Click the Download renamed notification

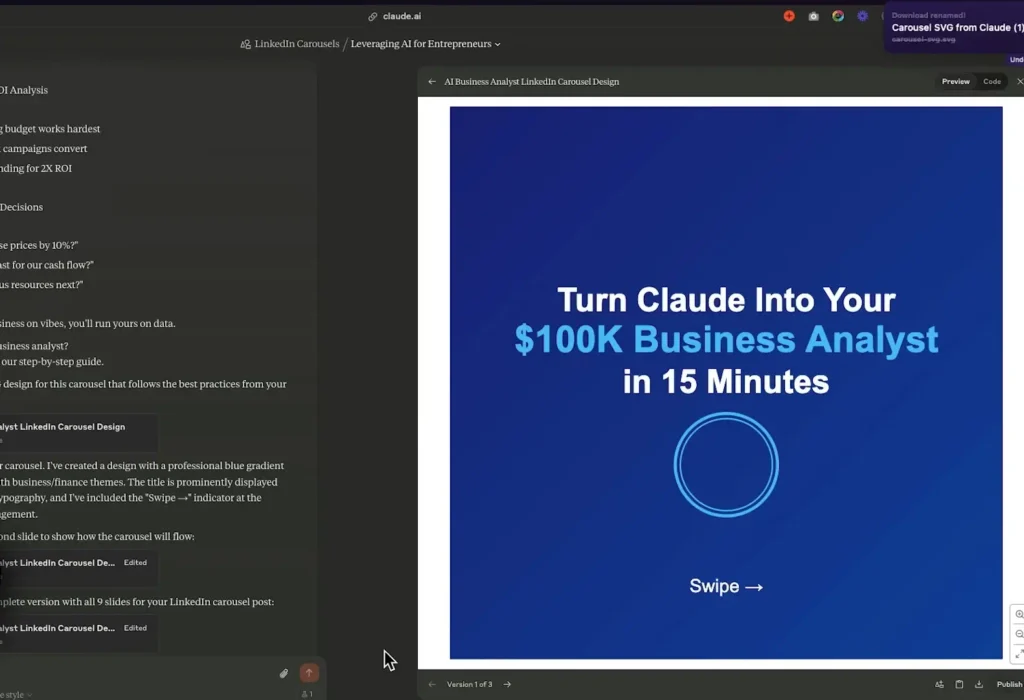[x=956, y=27]
